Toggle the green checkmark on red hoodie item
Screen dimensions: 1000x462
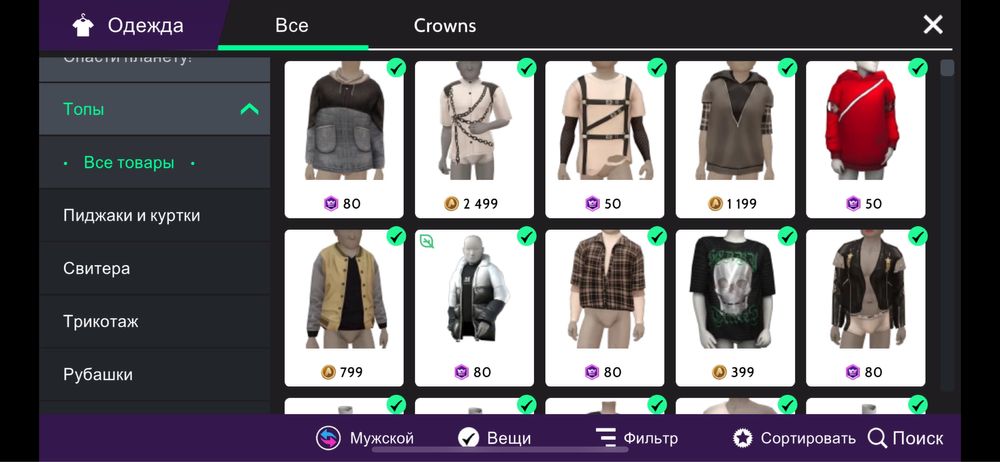(x=917, y=67)
